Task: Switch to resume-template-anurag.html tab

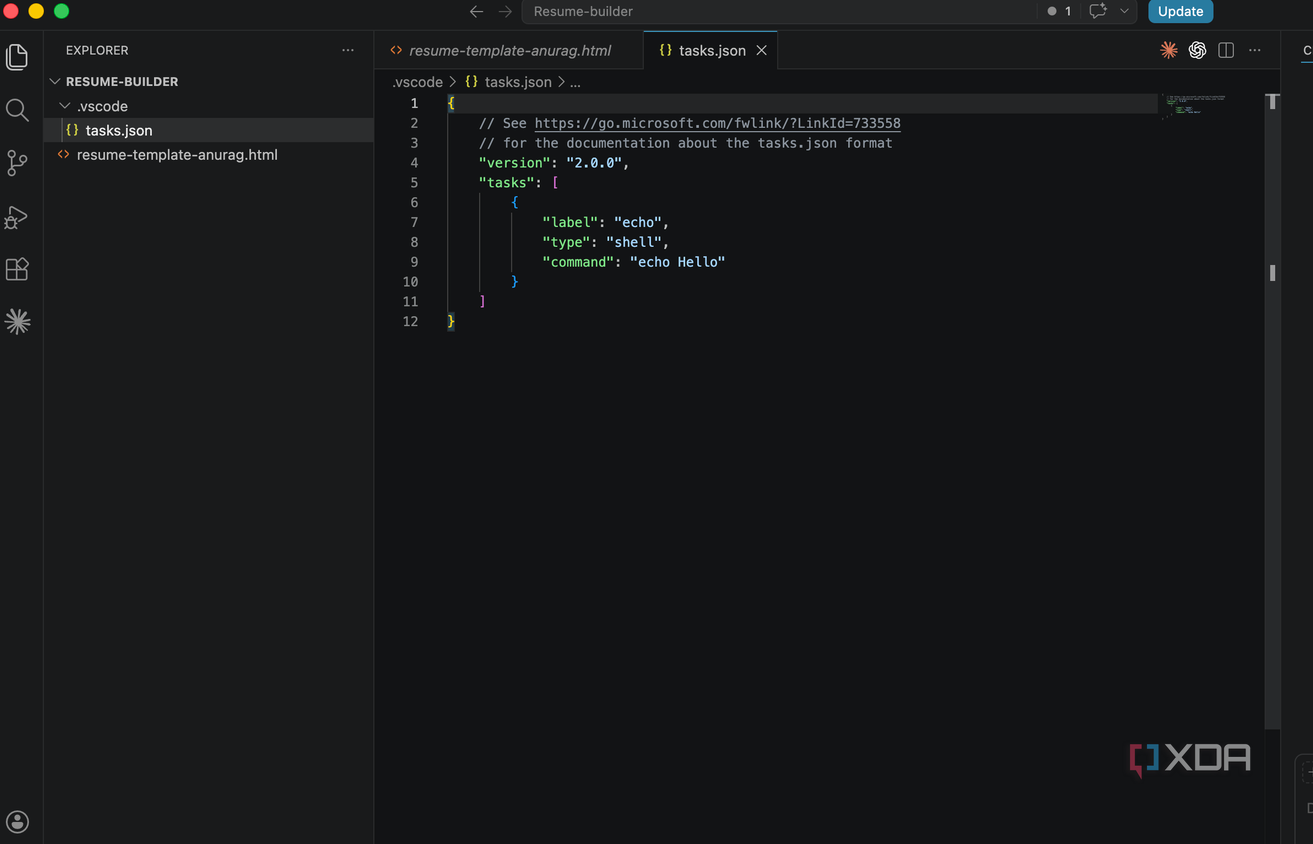Action: pos(509,50)
